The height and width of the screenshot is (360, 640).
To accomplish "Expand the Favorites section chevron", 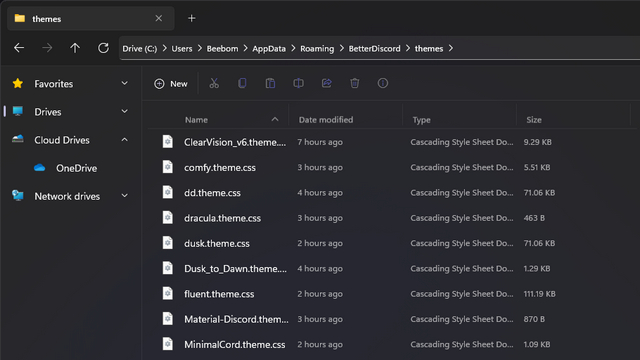I will [124, 83].
